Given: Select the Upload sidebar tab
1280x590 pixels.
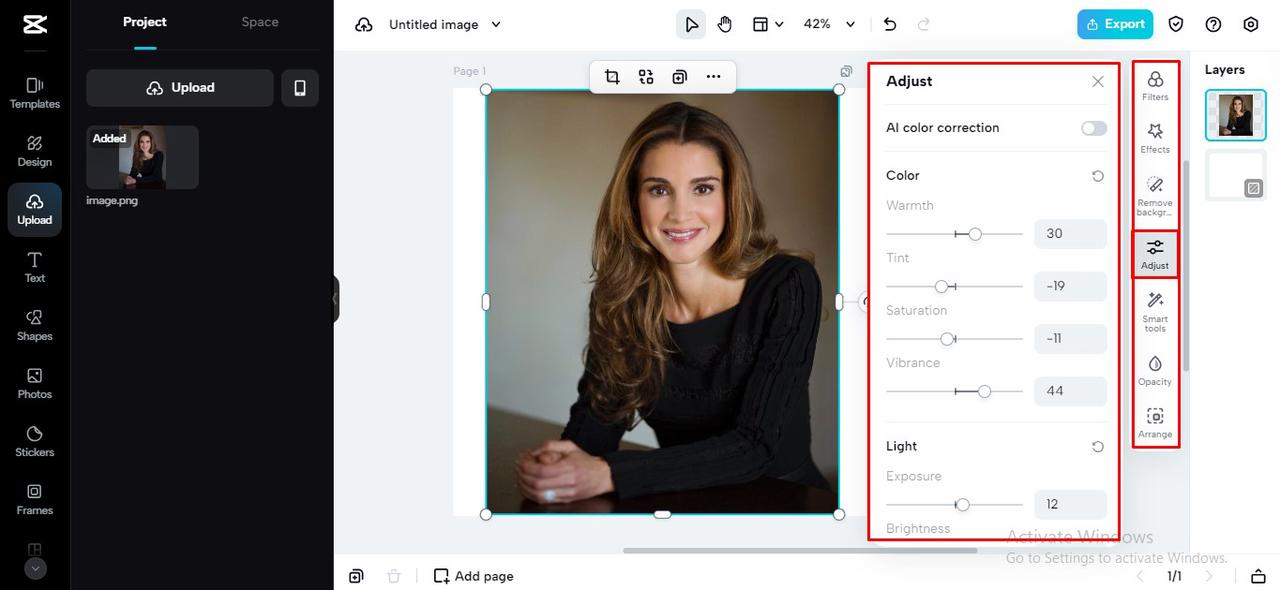Looking at the screenshot, I should click(x=35, y=209).
